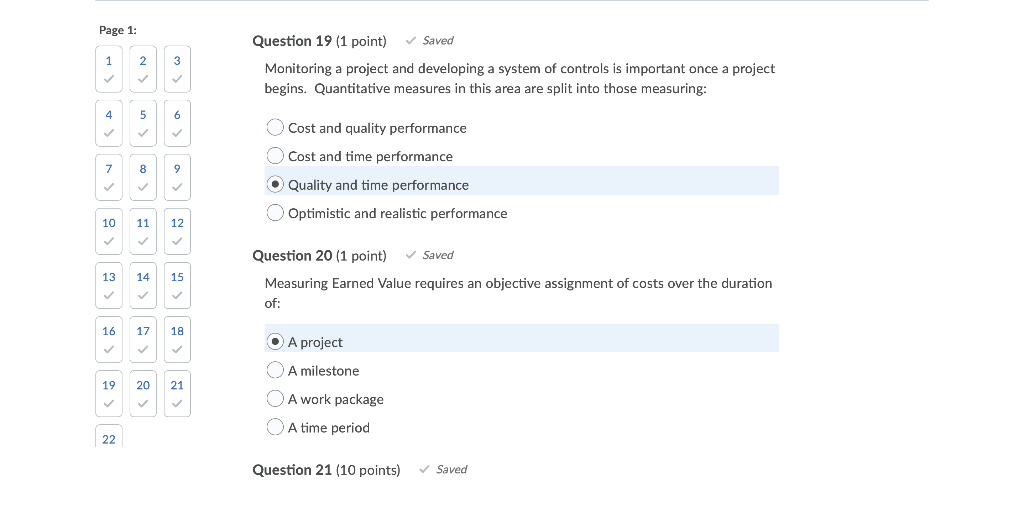Go to question 12 box
Viewport: 1024px width, 519px height.
177,231
